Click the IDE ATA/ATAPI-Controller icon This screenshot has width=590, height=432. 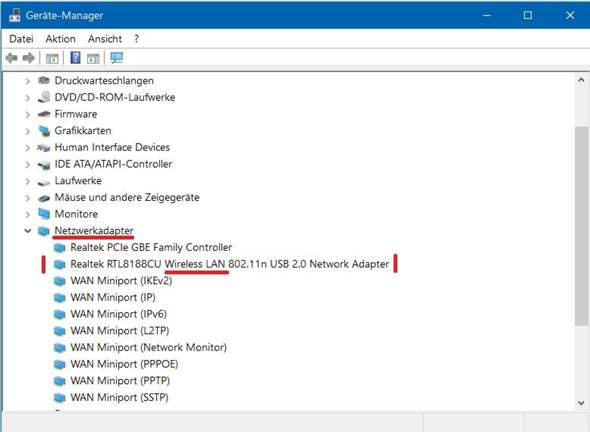[44, 164]
